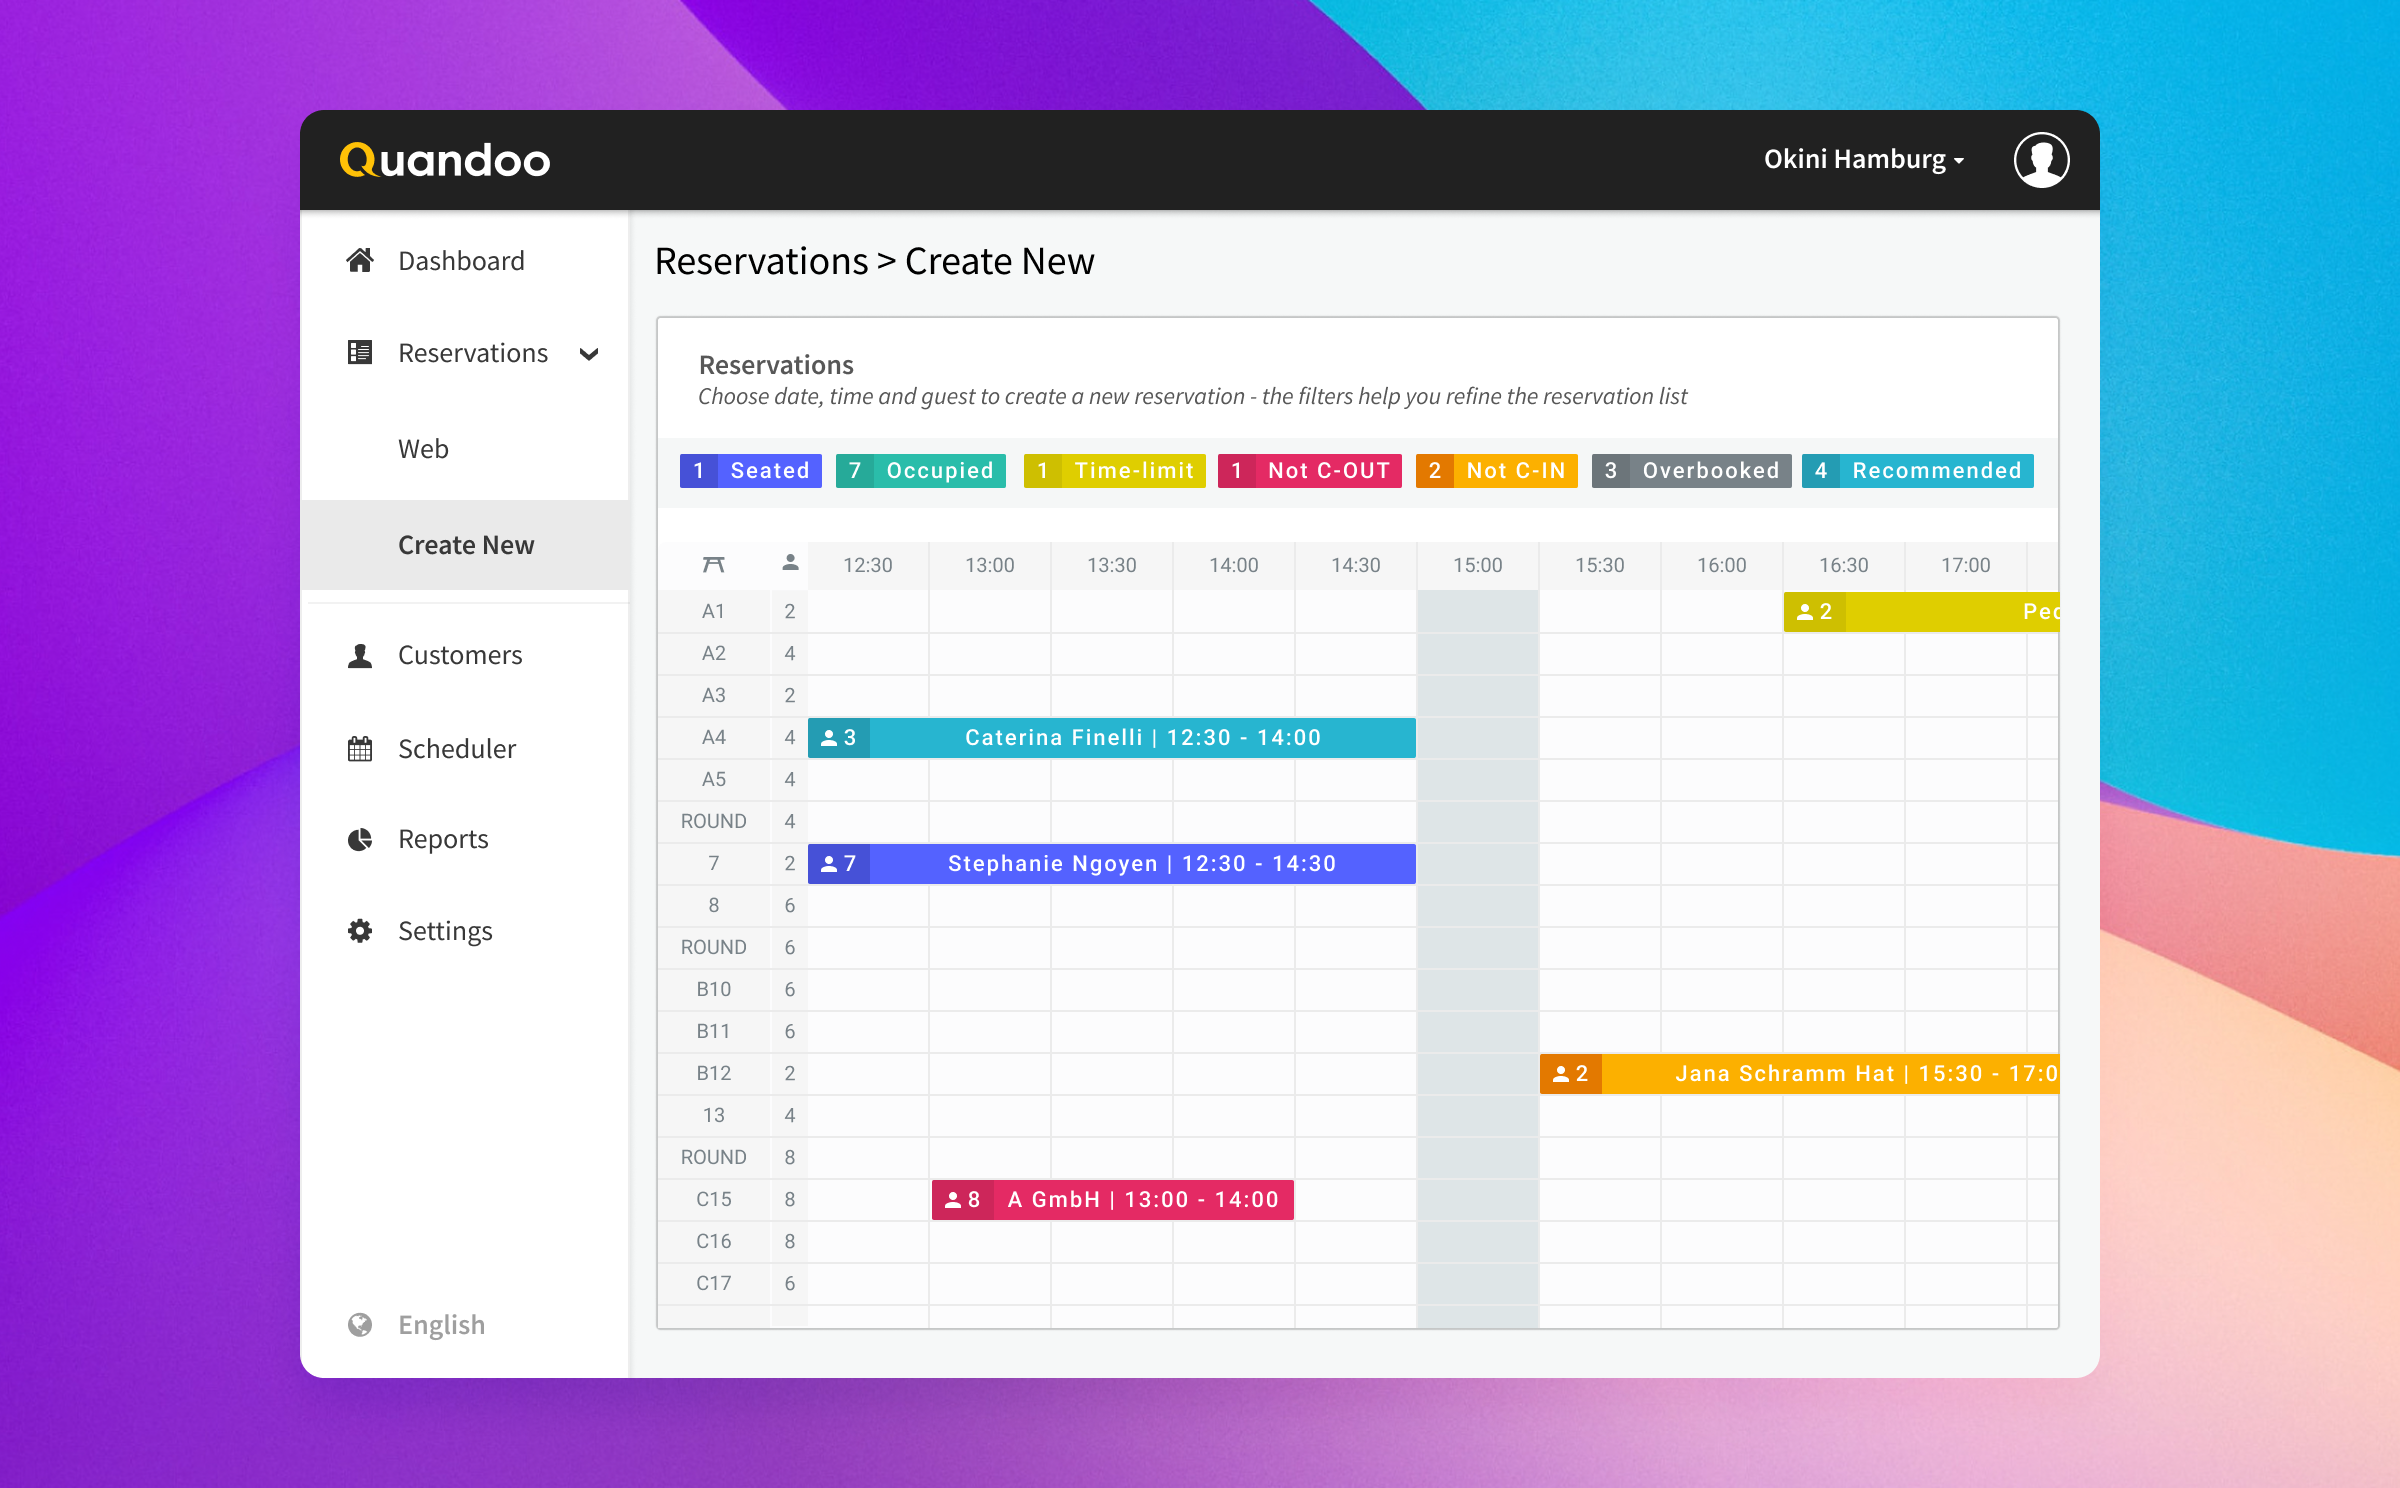The height and width of the screenshot is (1488, 2400).
Task: Click the Reservations list icon
Action: pyautogui.click(x=360, y=353)
